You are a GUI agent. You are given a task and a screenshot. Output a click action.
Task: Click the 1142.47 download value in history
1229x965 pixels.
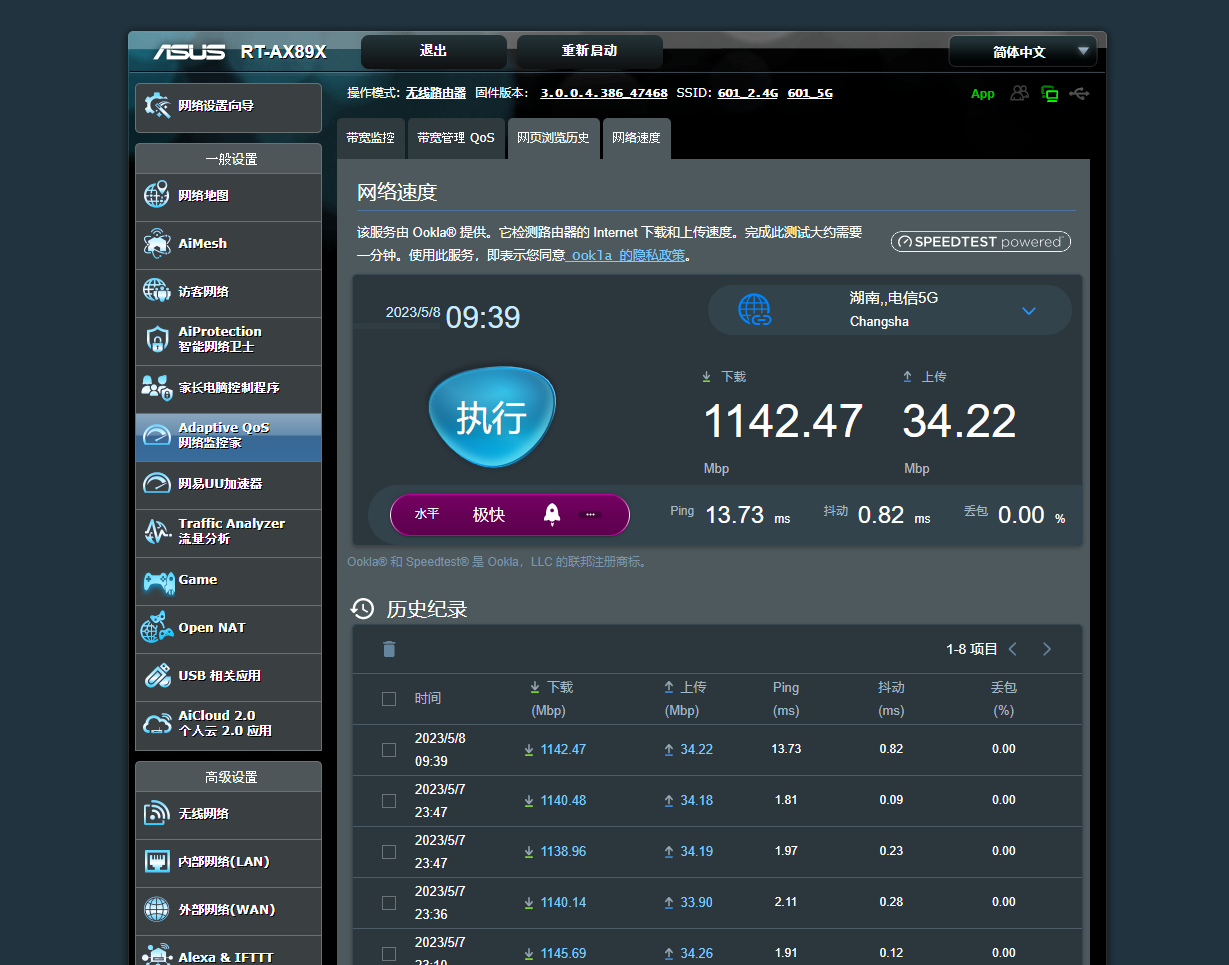[x=563, y=749]
